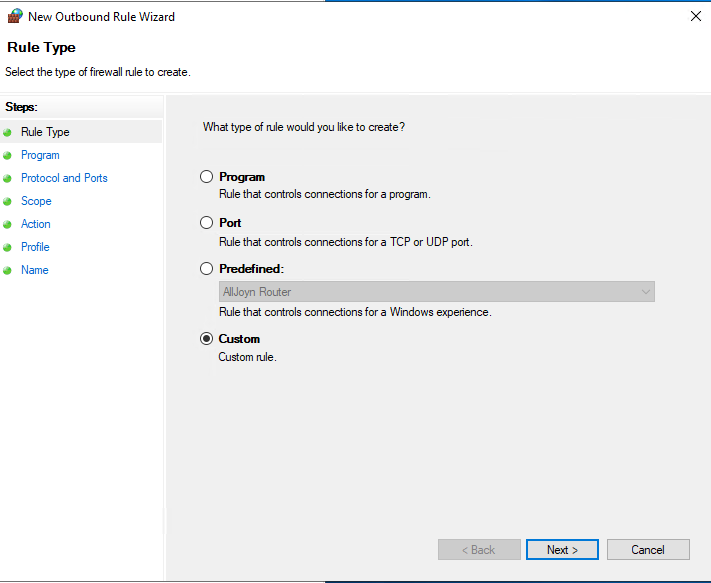Click the green bullet beside Rule Type
This screenshot has height=583, width=711.
7,132
